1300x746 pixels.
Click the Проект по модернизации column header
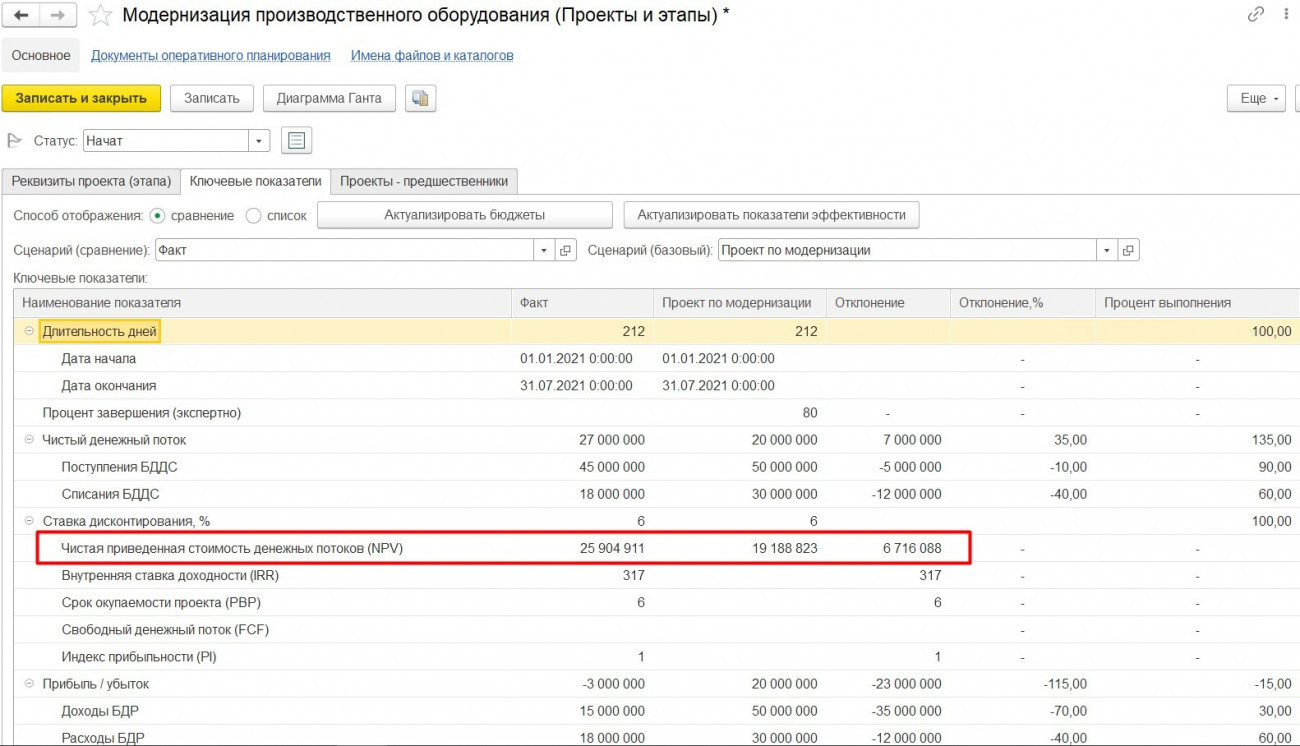[739, 303]
